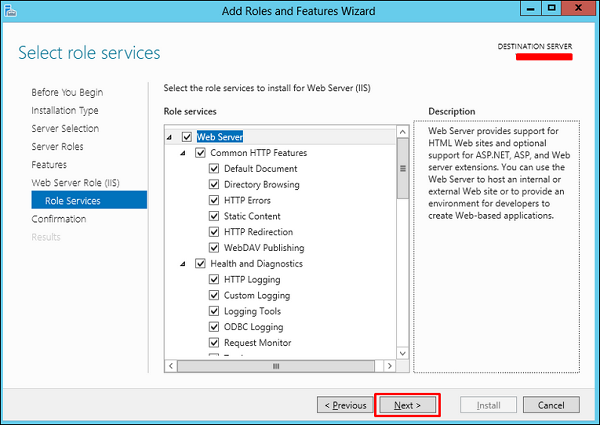Go to the Server Roles step
Image resolution: width=600 pixels, height=425 pixels.
pos(57,147)
